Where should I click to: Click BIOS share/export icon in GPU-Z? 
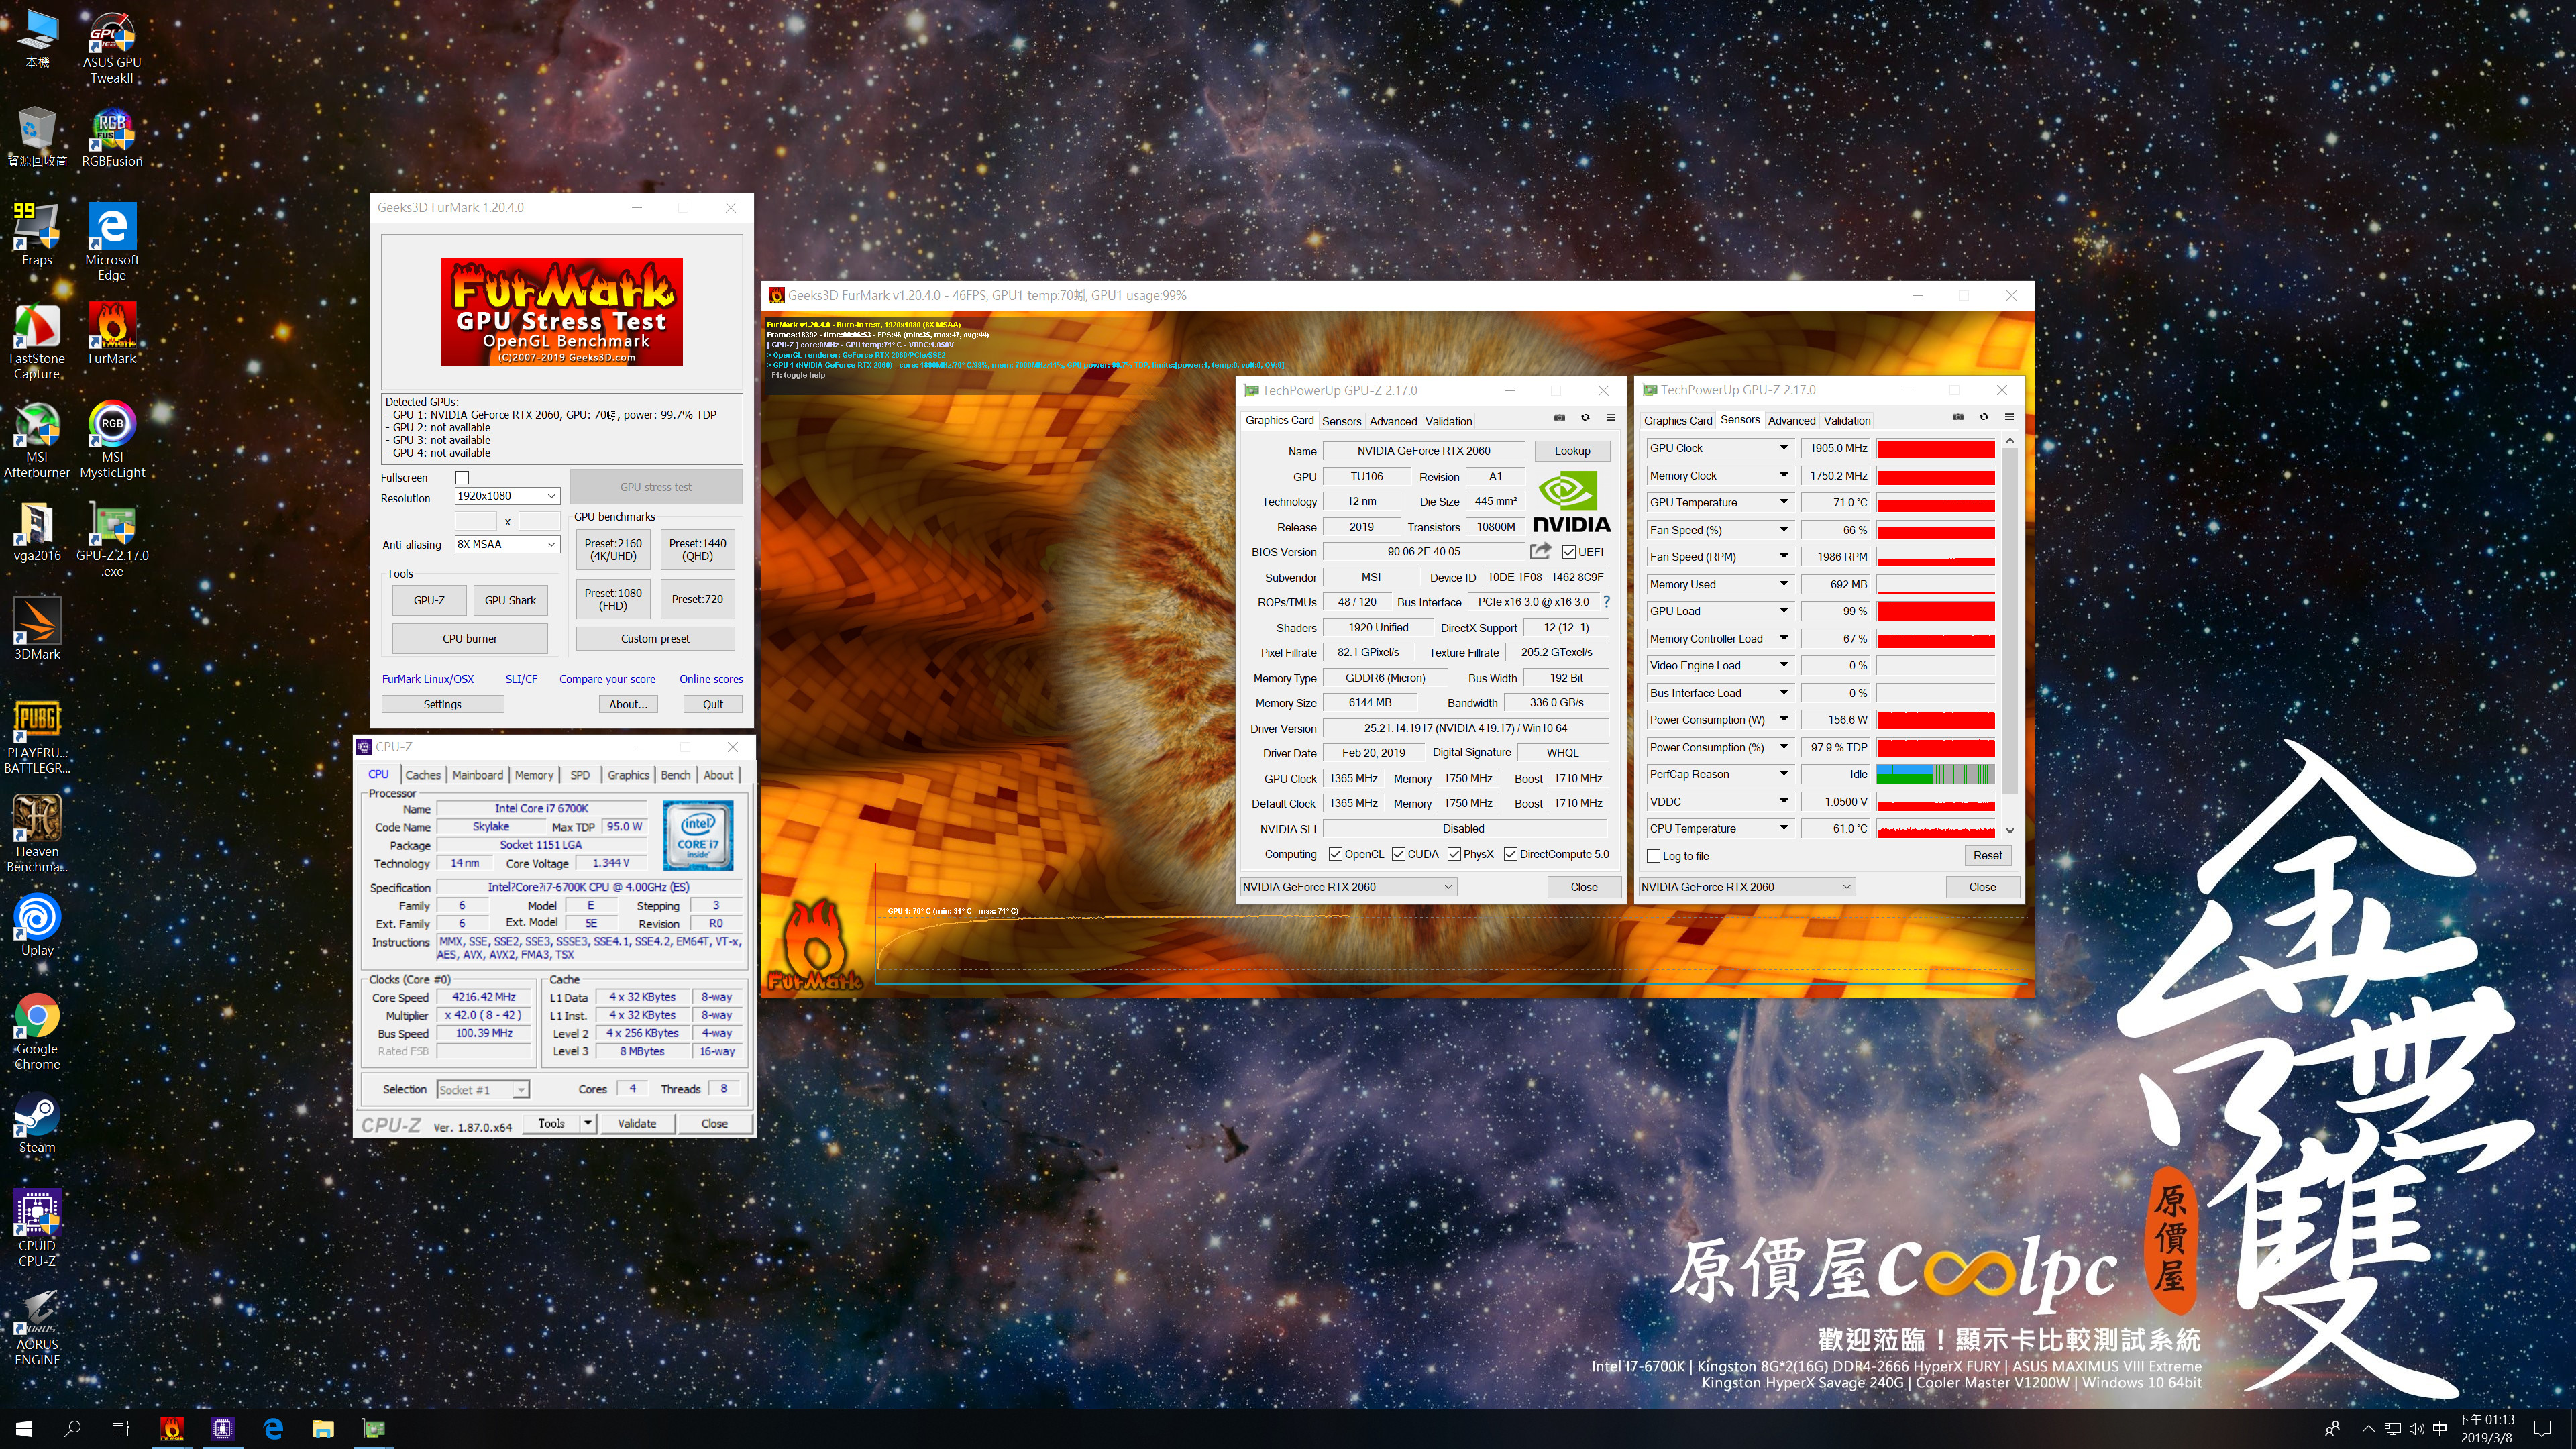pos(1540,551)
